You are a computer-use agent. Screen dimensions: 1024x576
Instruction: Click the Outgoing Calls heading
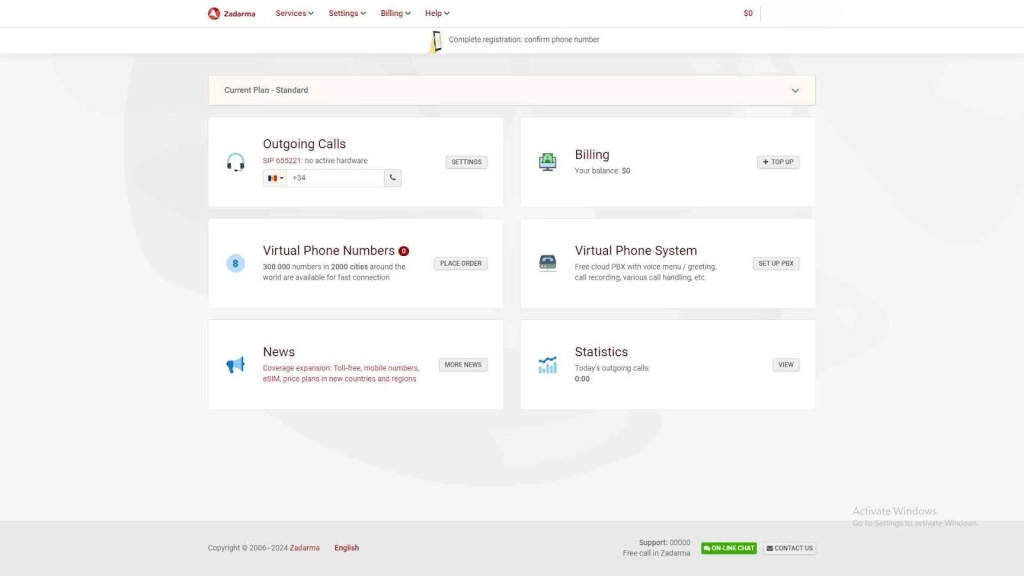click(x=304, y=144)
